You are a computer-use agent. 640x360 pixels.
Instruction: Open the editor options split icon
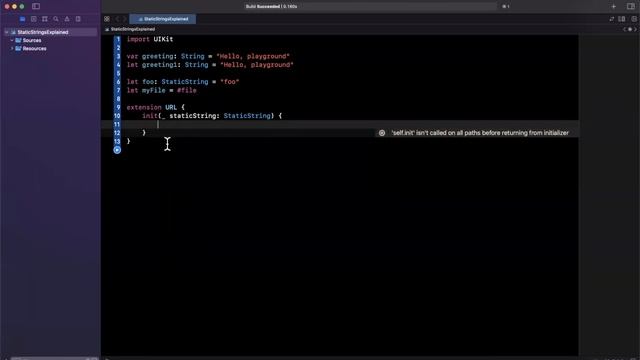coord(622,19)
